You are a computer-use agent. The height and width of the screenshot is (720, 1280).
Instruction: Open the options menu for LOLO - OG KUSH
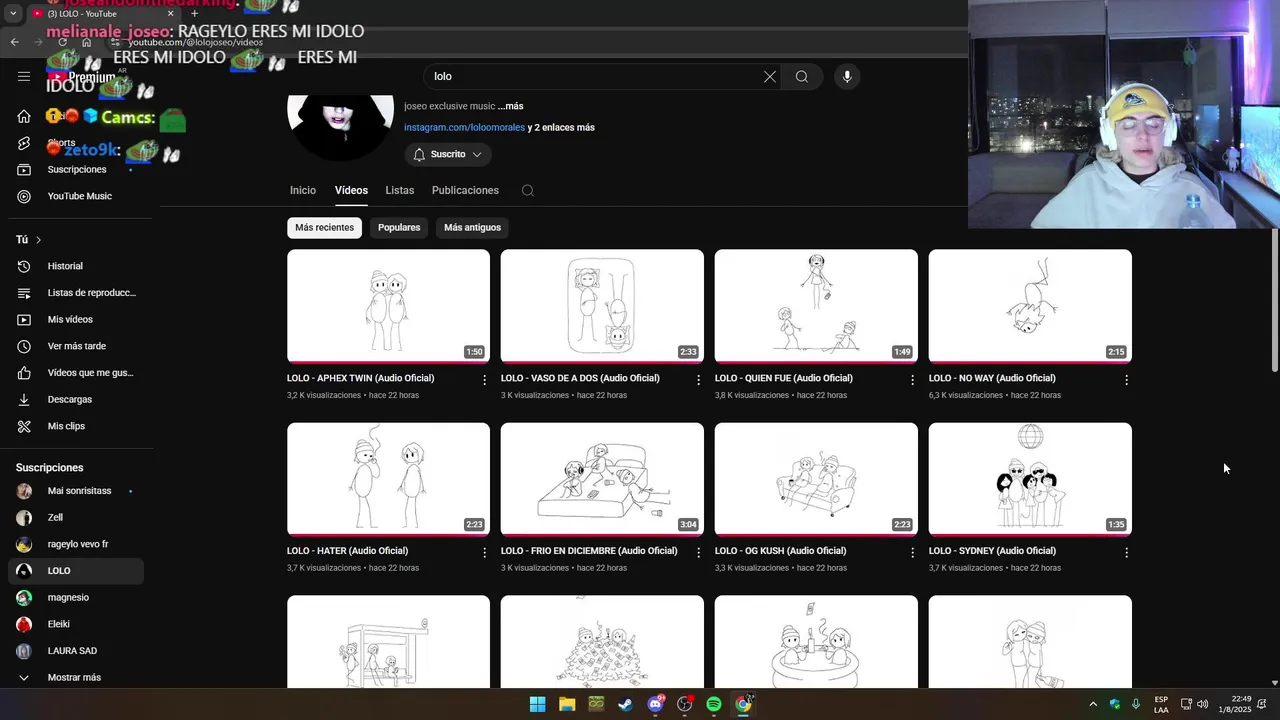pyautogui.click(x=912, y=552)
